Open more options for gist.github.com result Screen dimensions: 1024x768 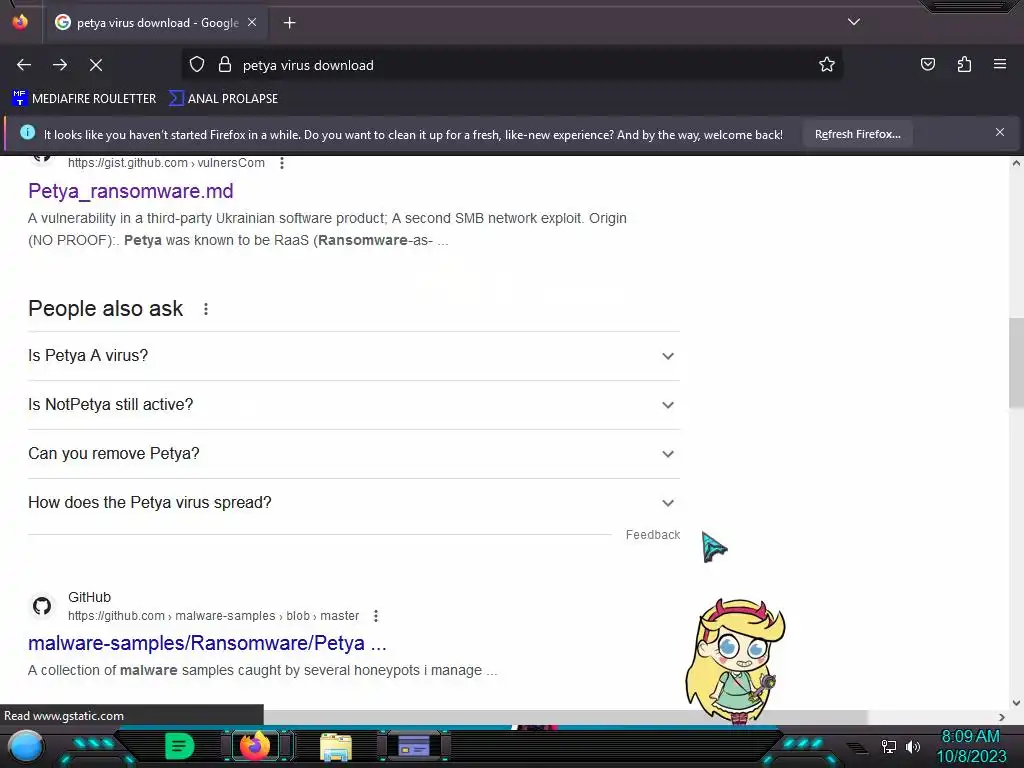click(281, 163)
